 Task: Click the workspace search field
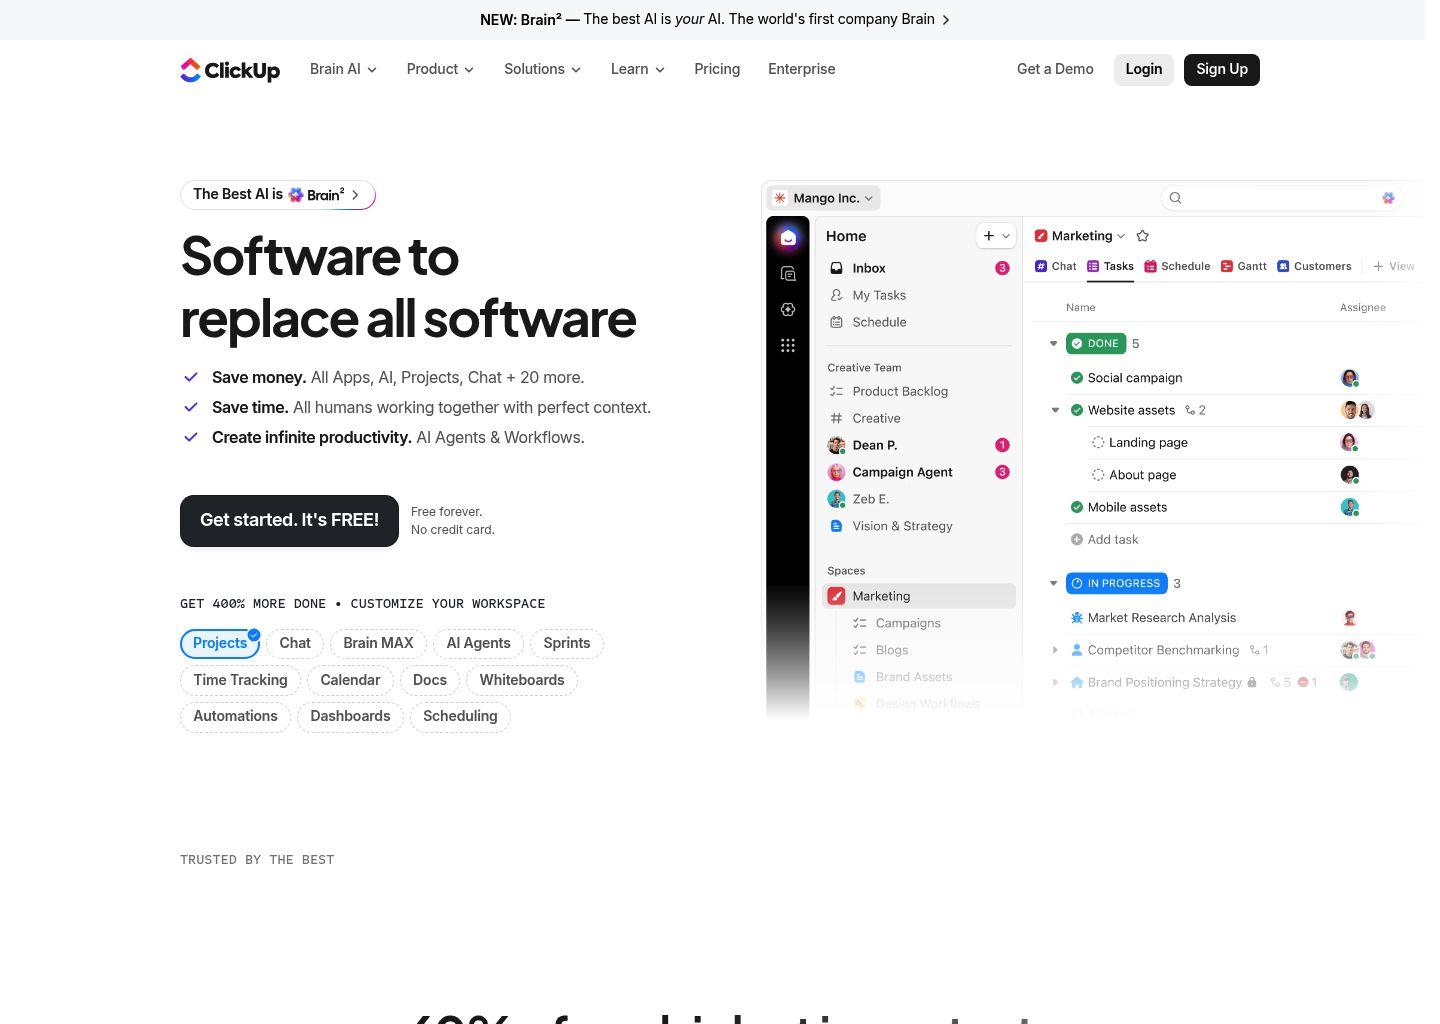coord(1280,198)
